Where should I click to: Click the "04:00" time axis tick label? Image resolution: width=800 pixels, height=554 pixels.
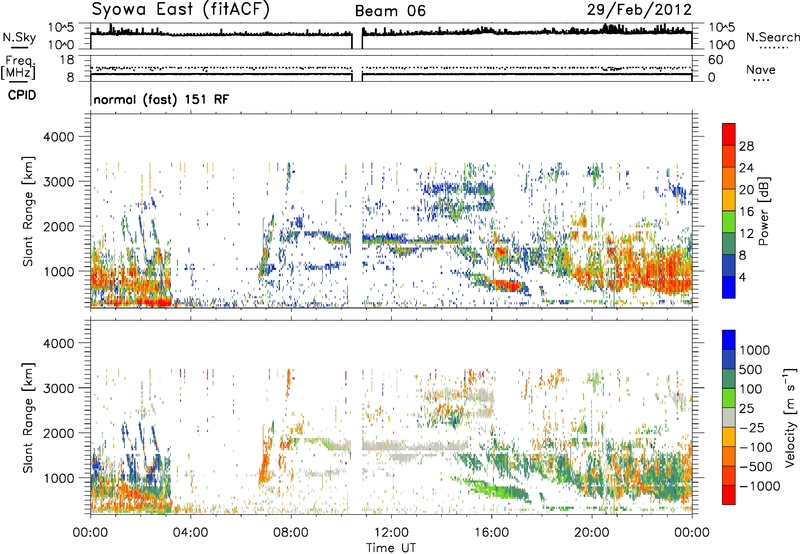[x=190, y=533]
